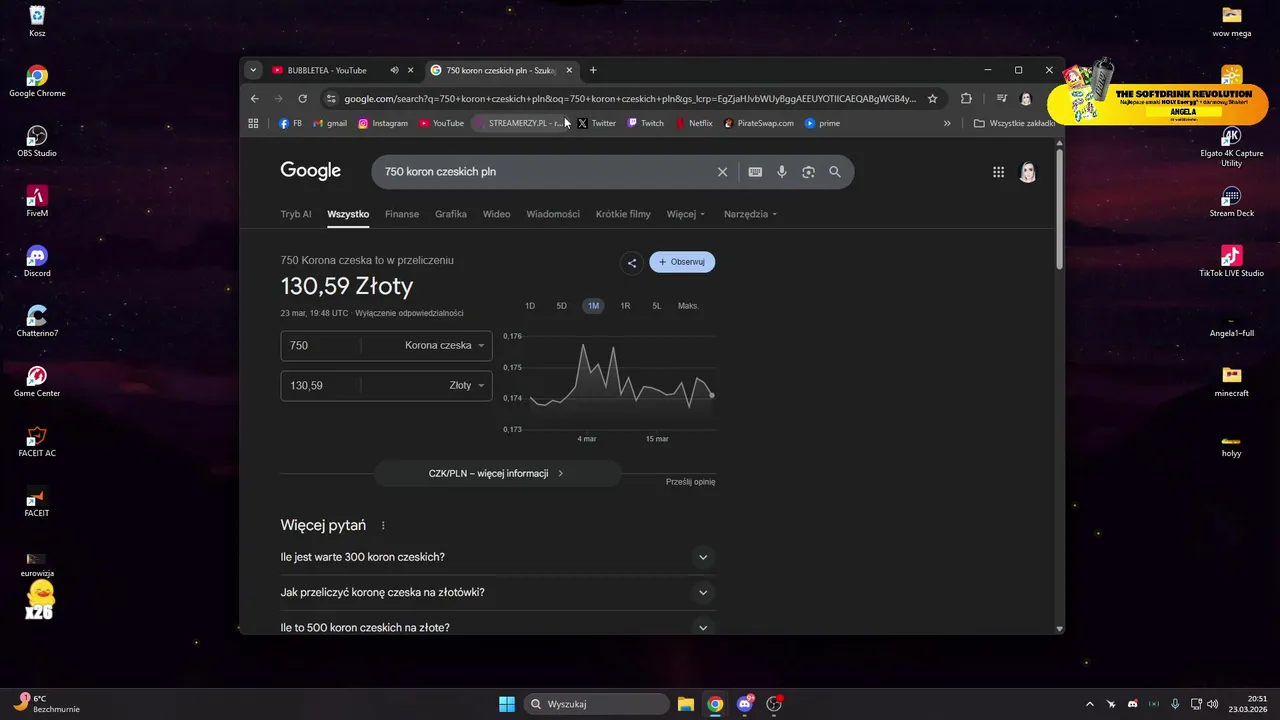This screenshot has height=720, width=1280.
Task: Switch to the Grafika search tab
Action: [x=451, y=214]
